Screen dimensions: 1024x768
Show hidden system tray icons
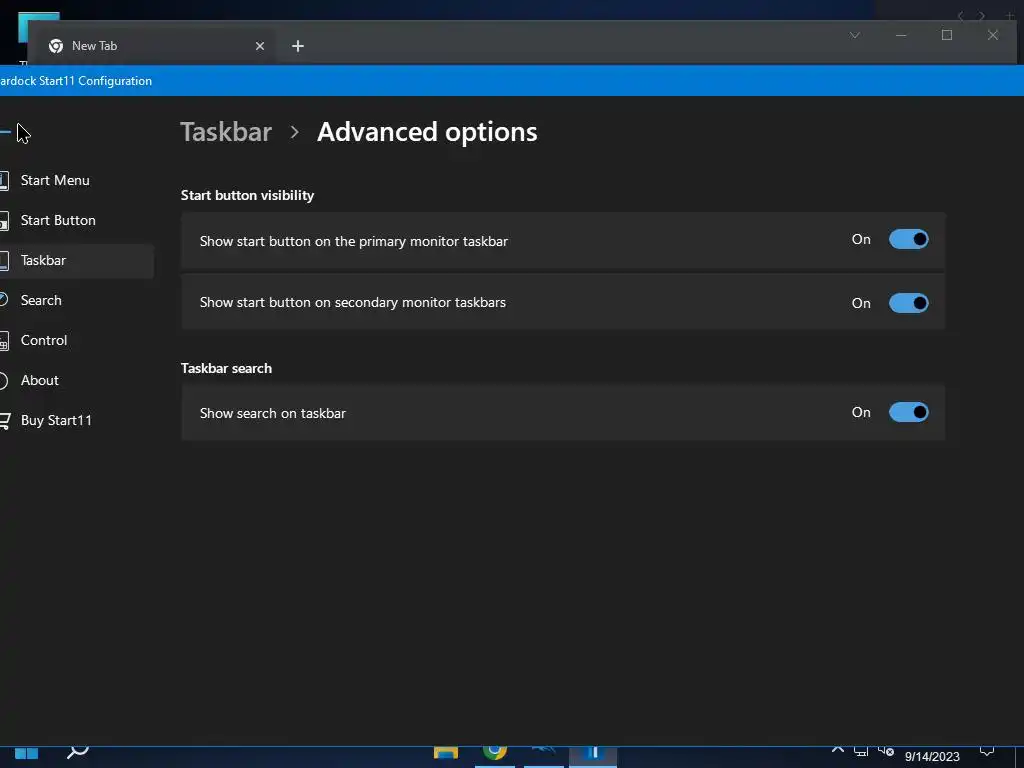(838, 750)
